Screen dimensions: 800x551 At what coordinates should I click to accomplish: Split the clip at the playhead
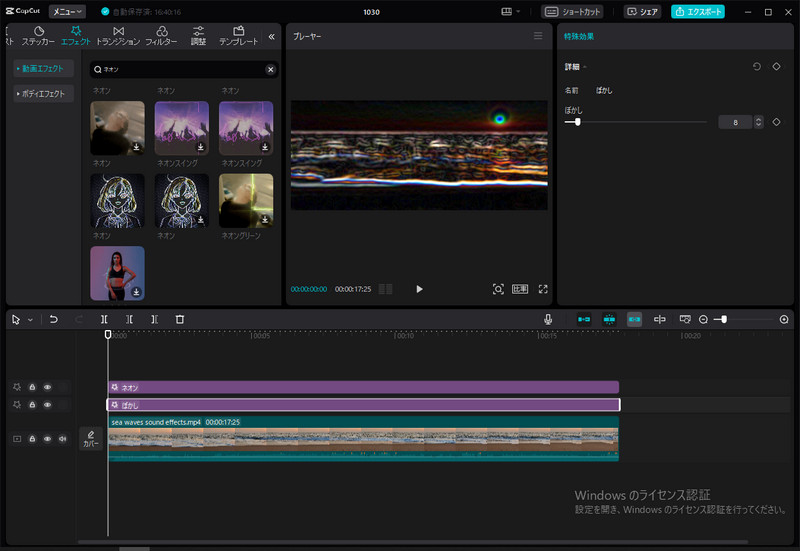pos(104,319)
